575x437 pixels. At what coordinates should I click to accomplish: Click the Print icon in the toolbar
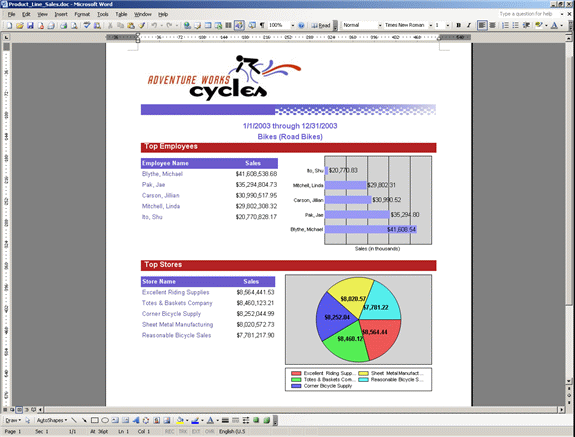pos(63,25)
